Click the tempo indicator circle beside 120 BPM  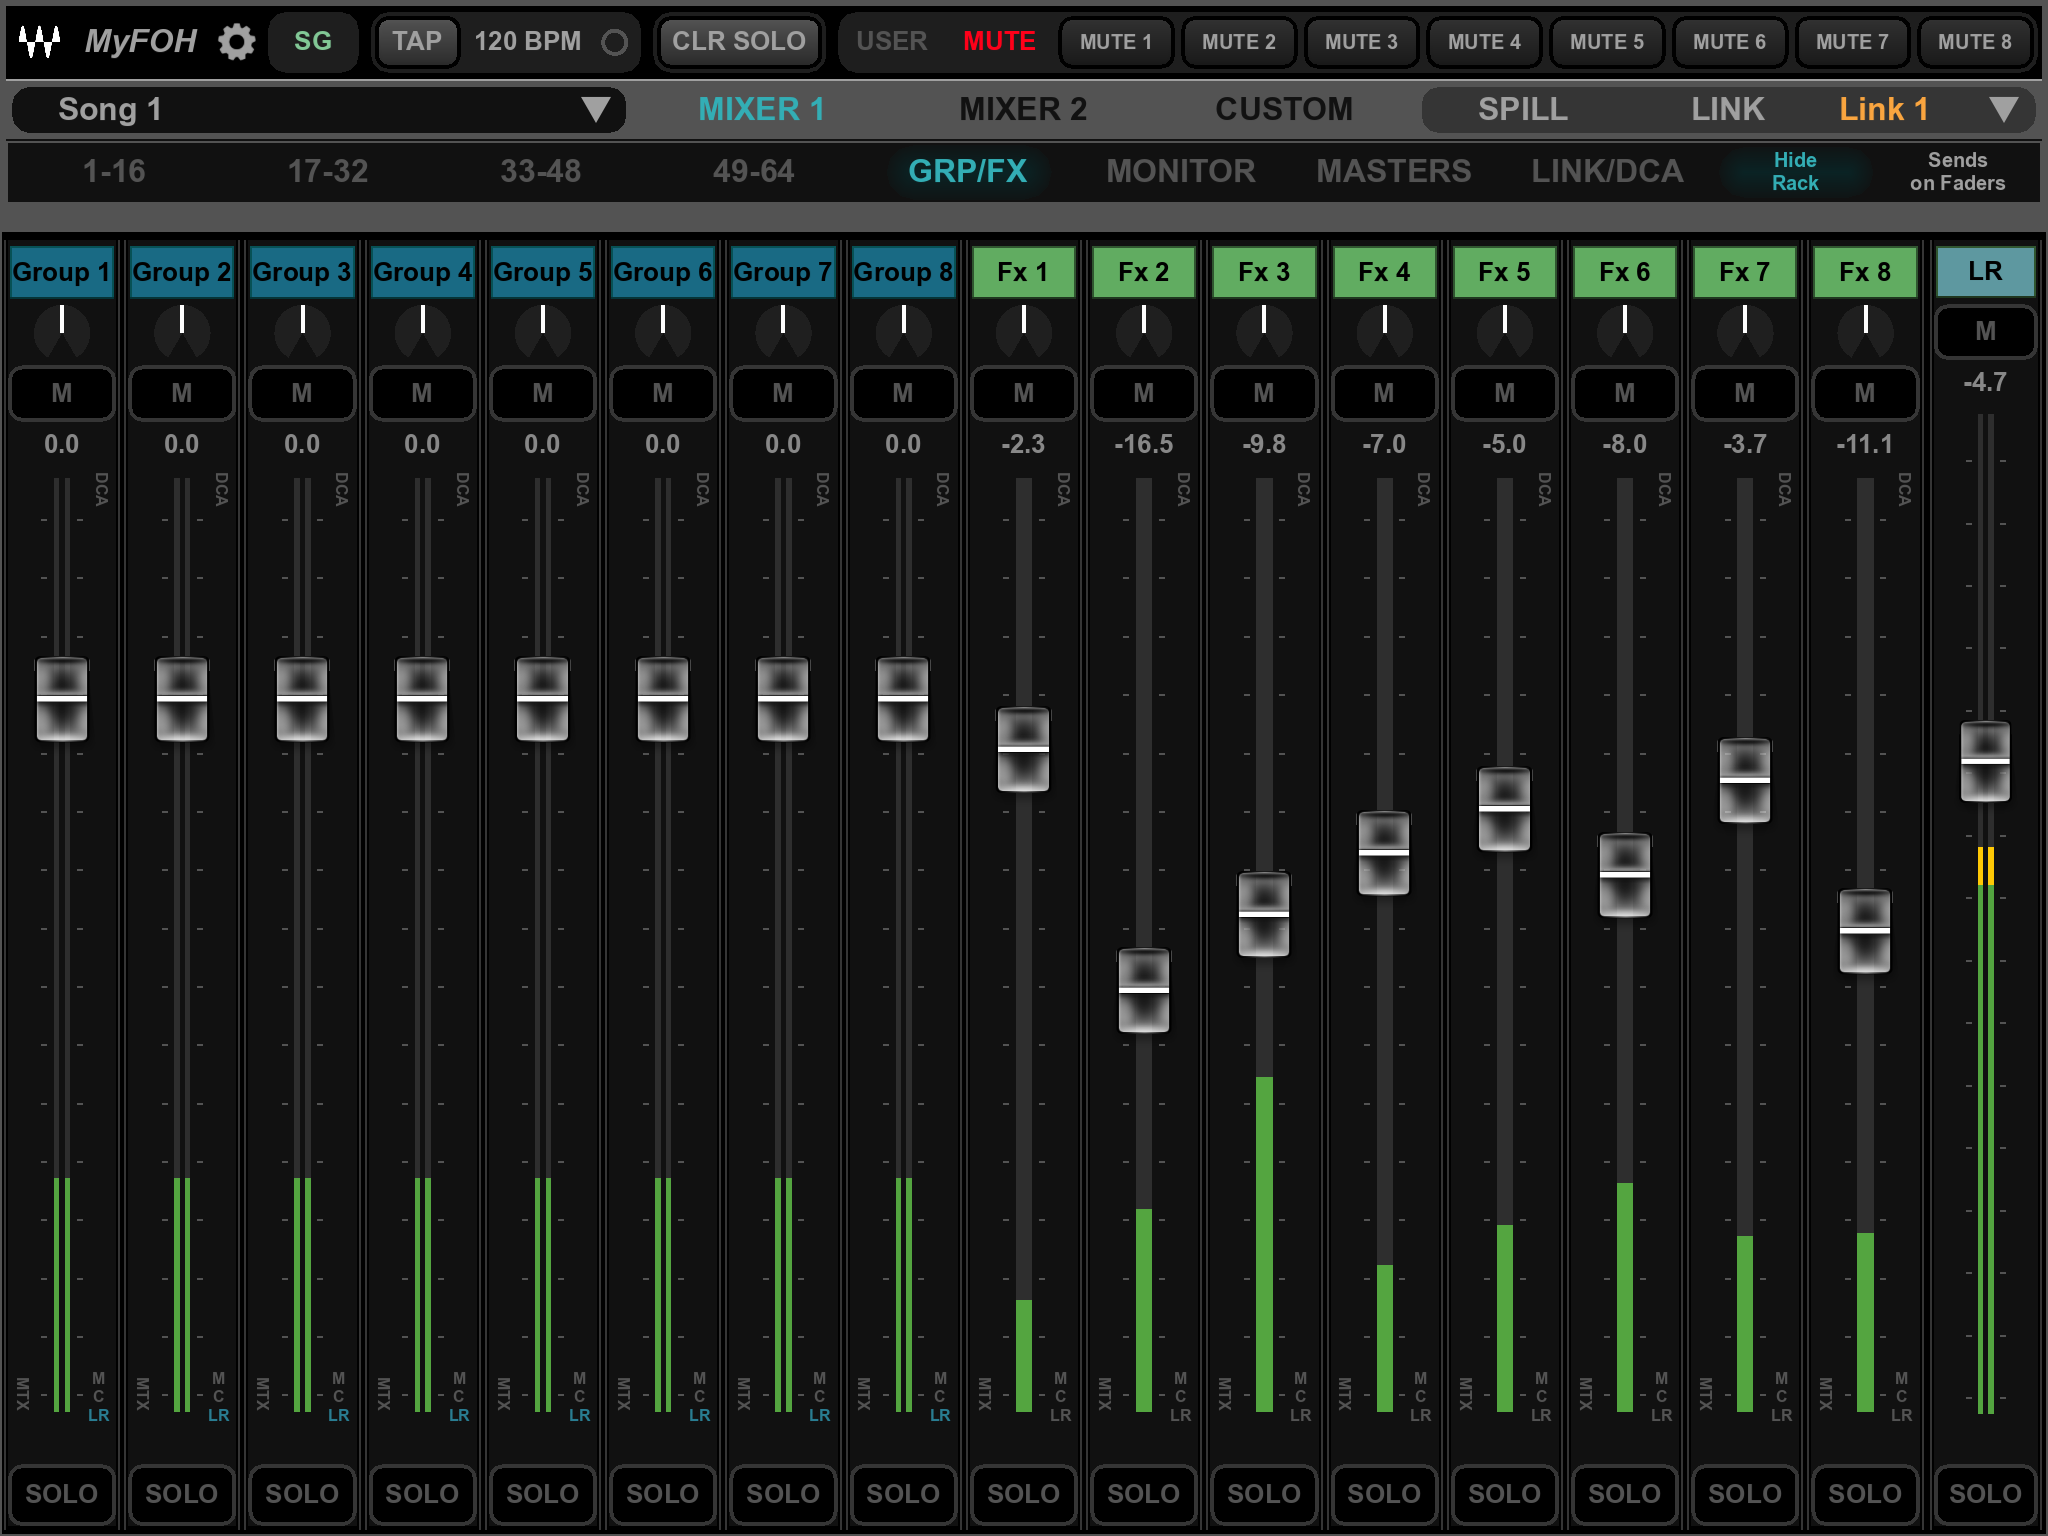click(x=614, y=42)
